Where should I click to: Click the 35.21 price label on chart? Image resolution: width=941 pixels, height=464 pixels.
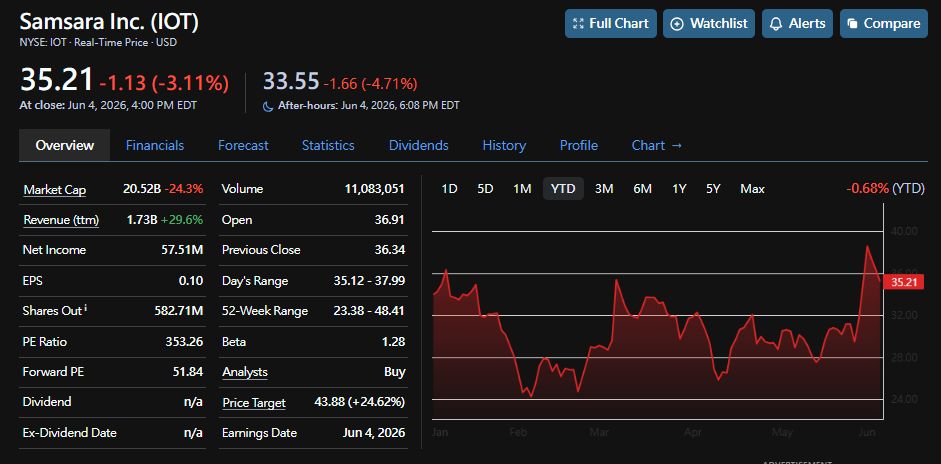tap(904, 282)
